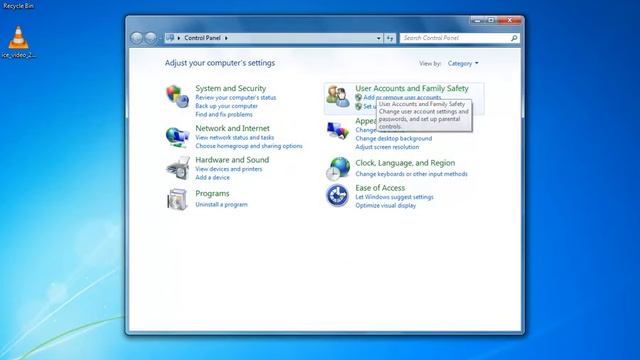The image size is (640, 360).
Task: Click Let Windows suggest settings
Action: pos(394,197)
